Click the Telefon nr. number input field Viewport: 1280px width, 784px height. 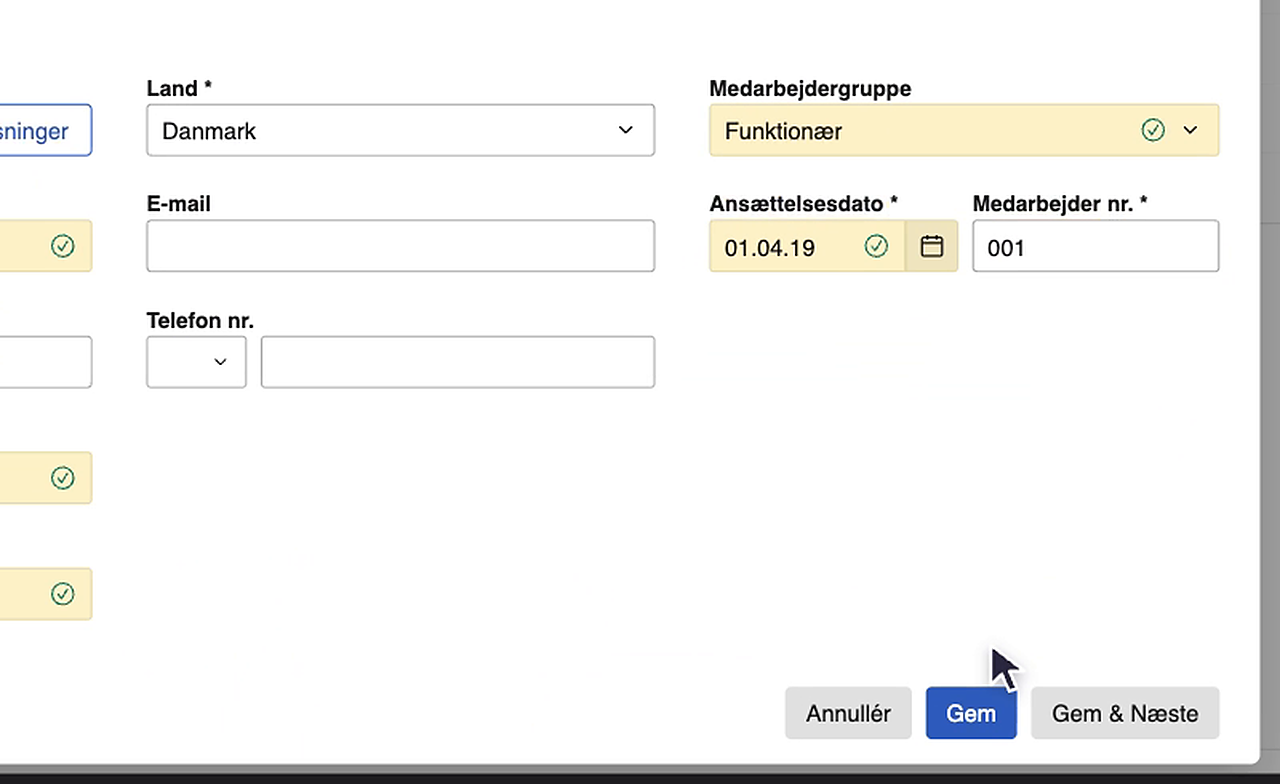(458, 362)
